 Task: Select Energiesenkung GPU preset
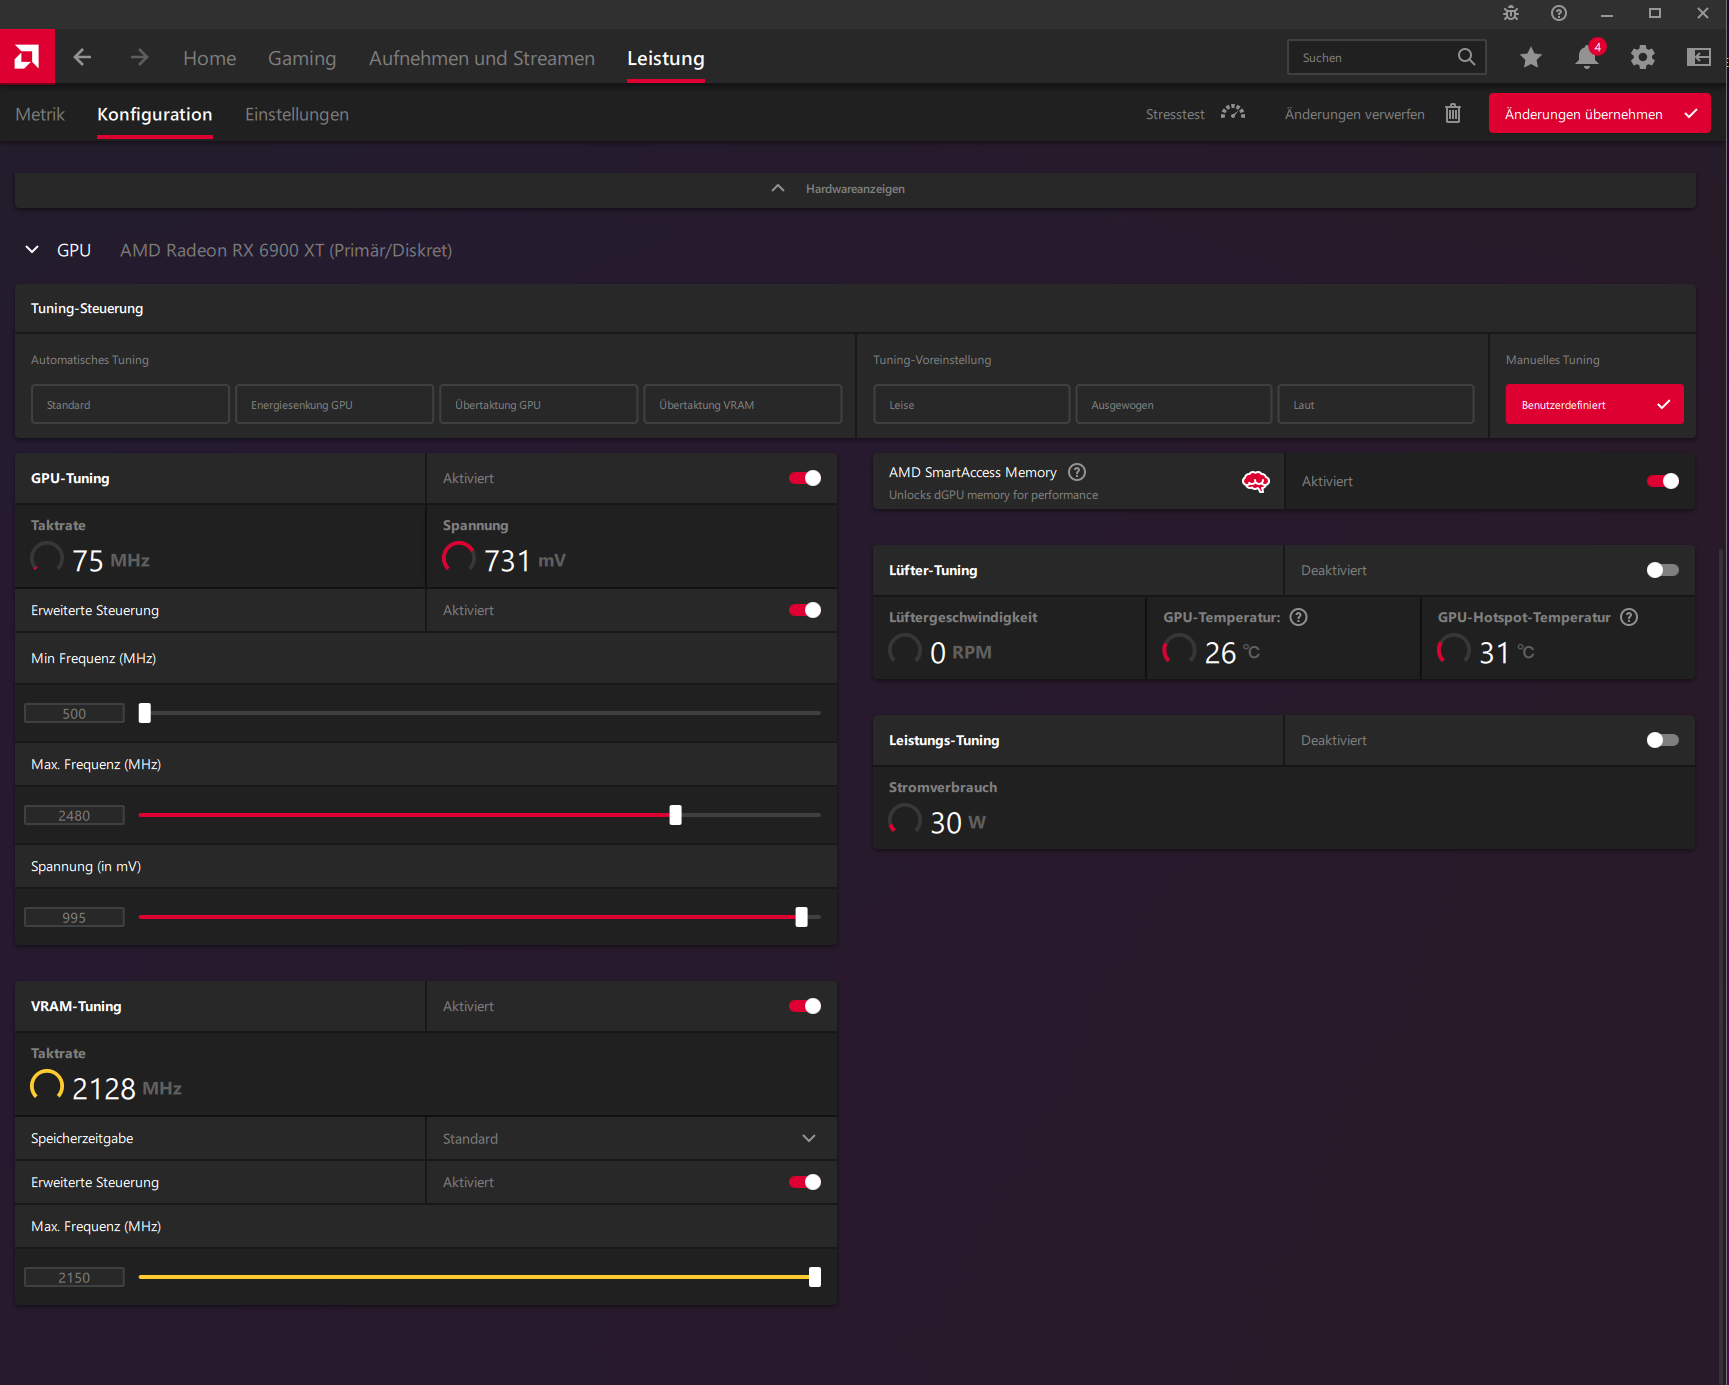[334, 404]
